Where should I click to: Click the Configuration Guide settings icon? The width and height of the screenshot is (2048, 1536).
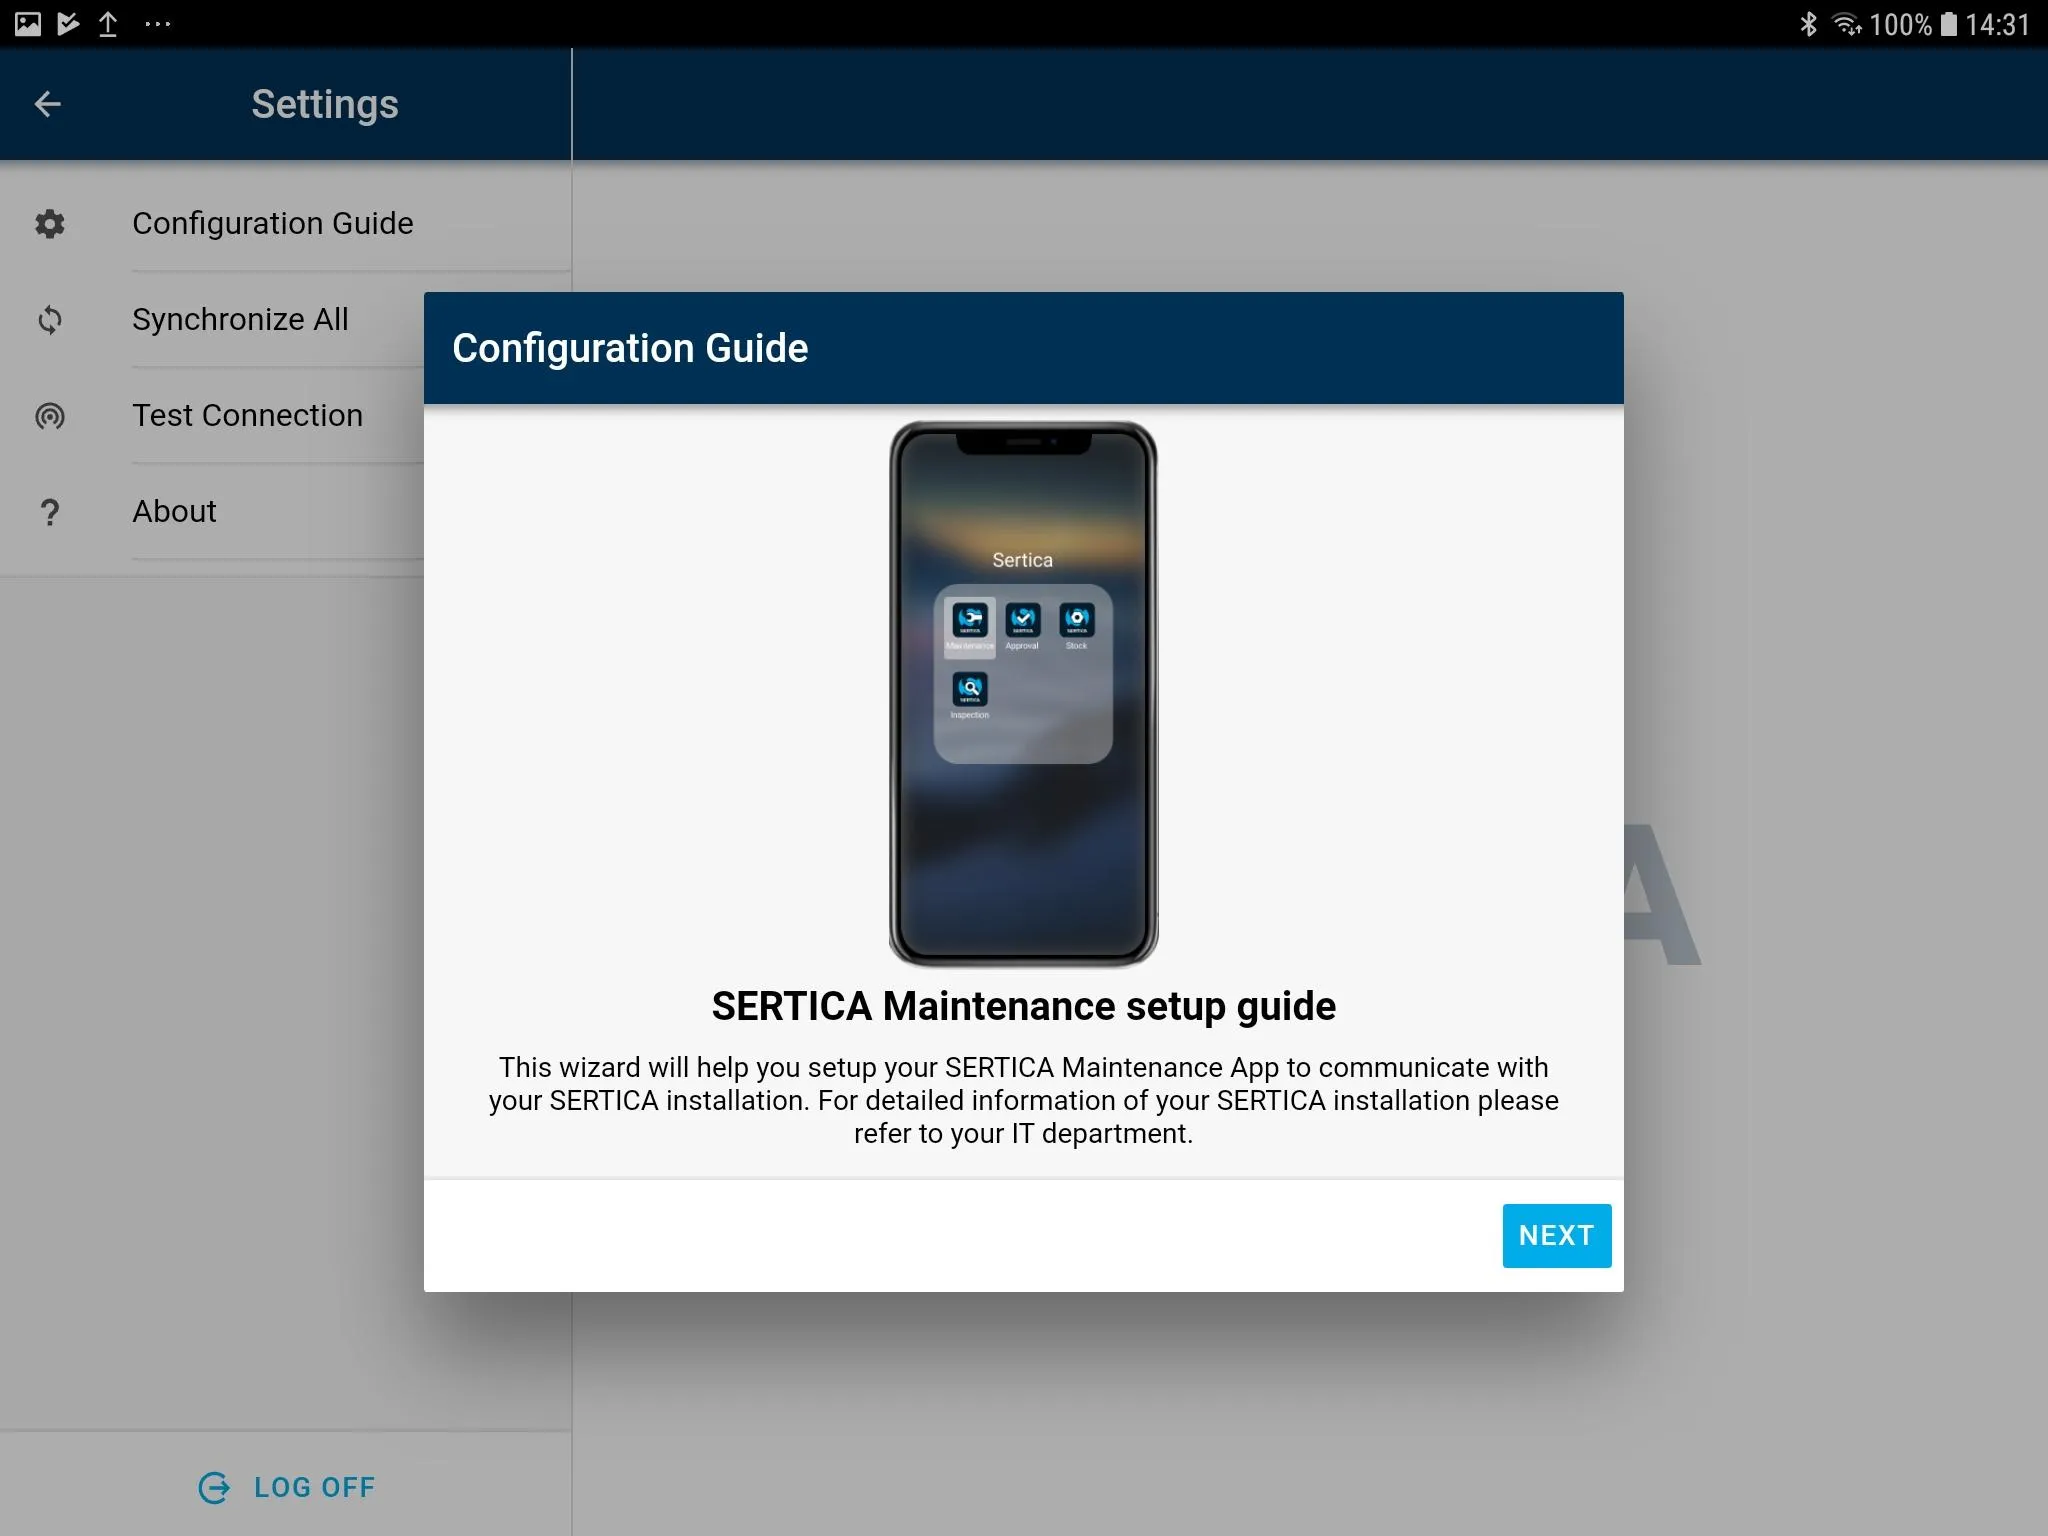[x=48, y=223]
